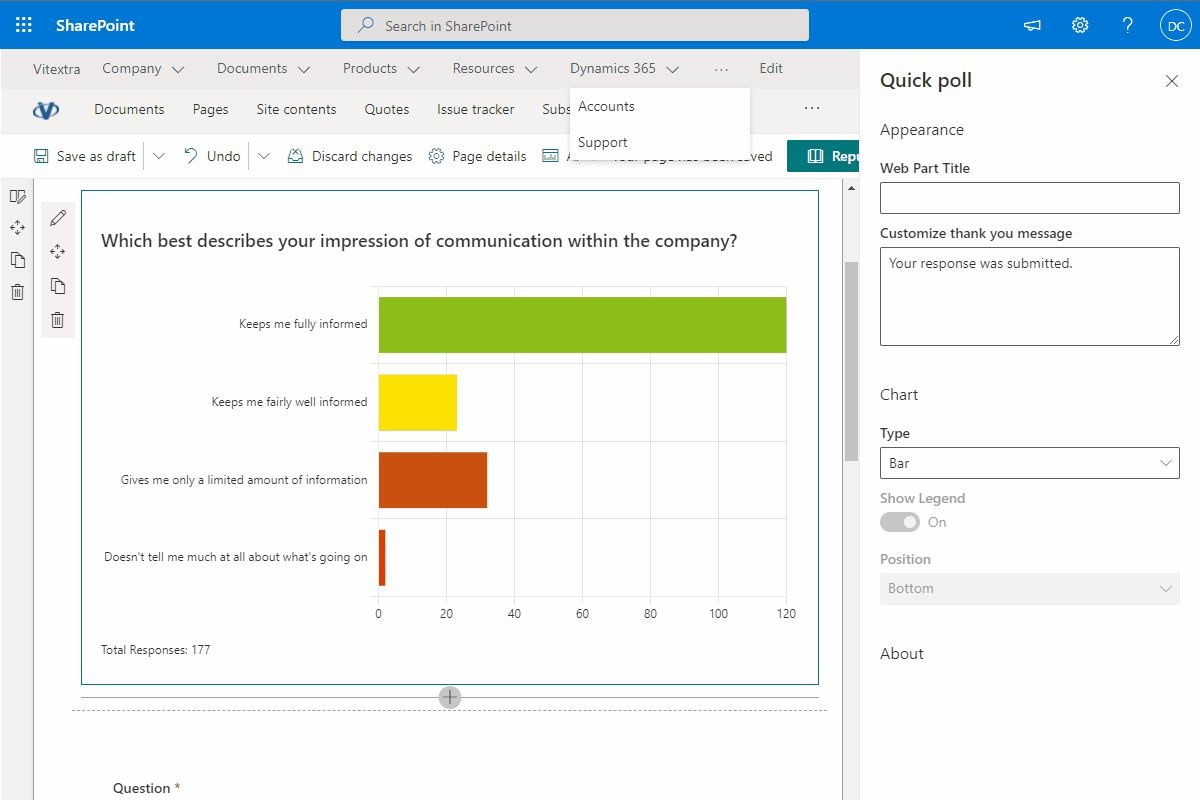Screen dimensions: 1200x800
Task: Click Save as draft
Action: tap(85, 156)
